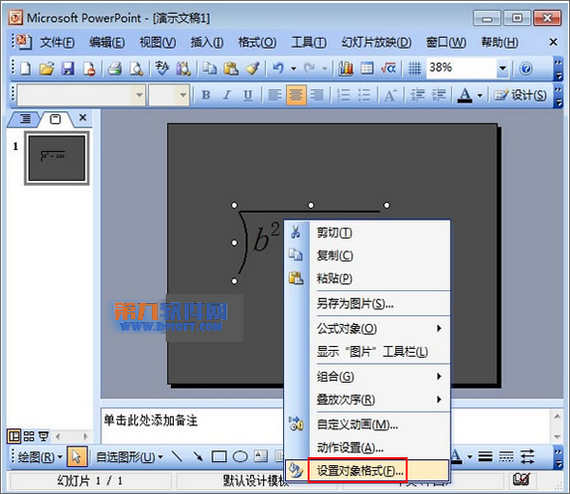This screenshot has height=494, width=570.
Task: Toggle bulleted list formatting
Action: click(x=365, y=95)
